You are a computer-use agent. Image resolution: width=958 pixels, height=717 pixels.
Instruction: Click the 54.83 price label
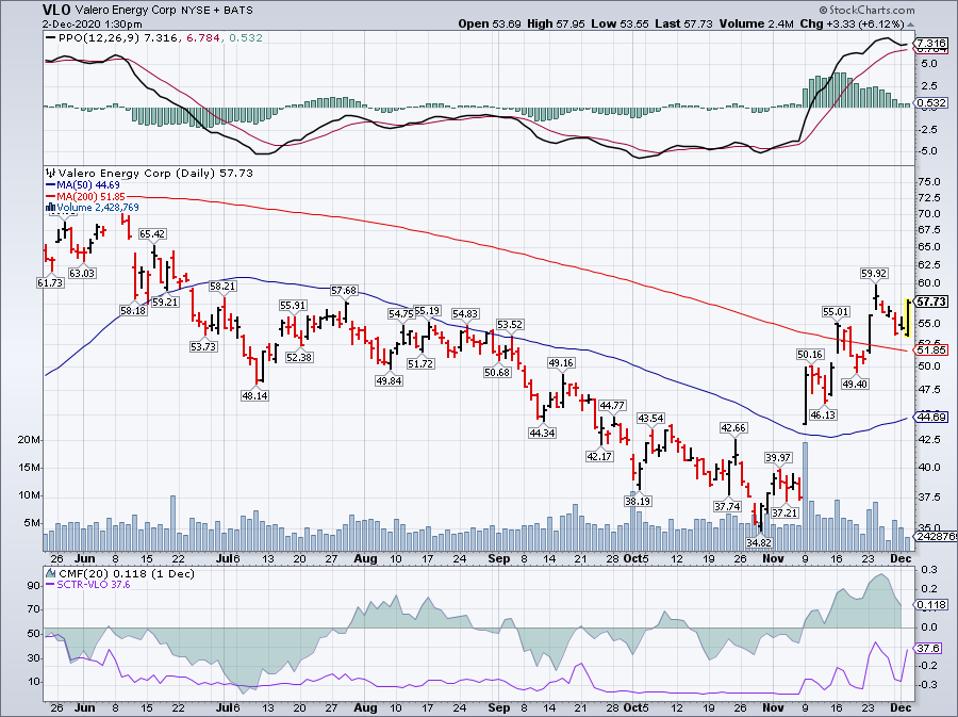click(x=465, y=314)
